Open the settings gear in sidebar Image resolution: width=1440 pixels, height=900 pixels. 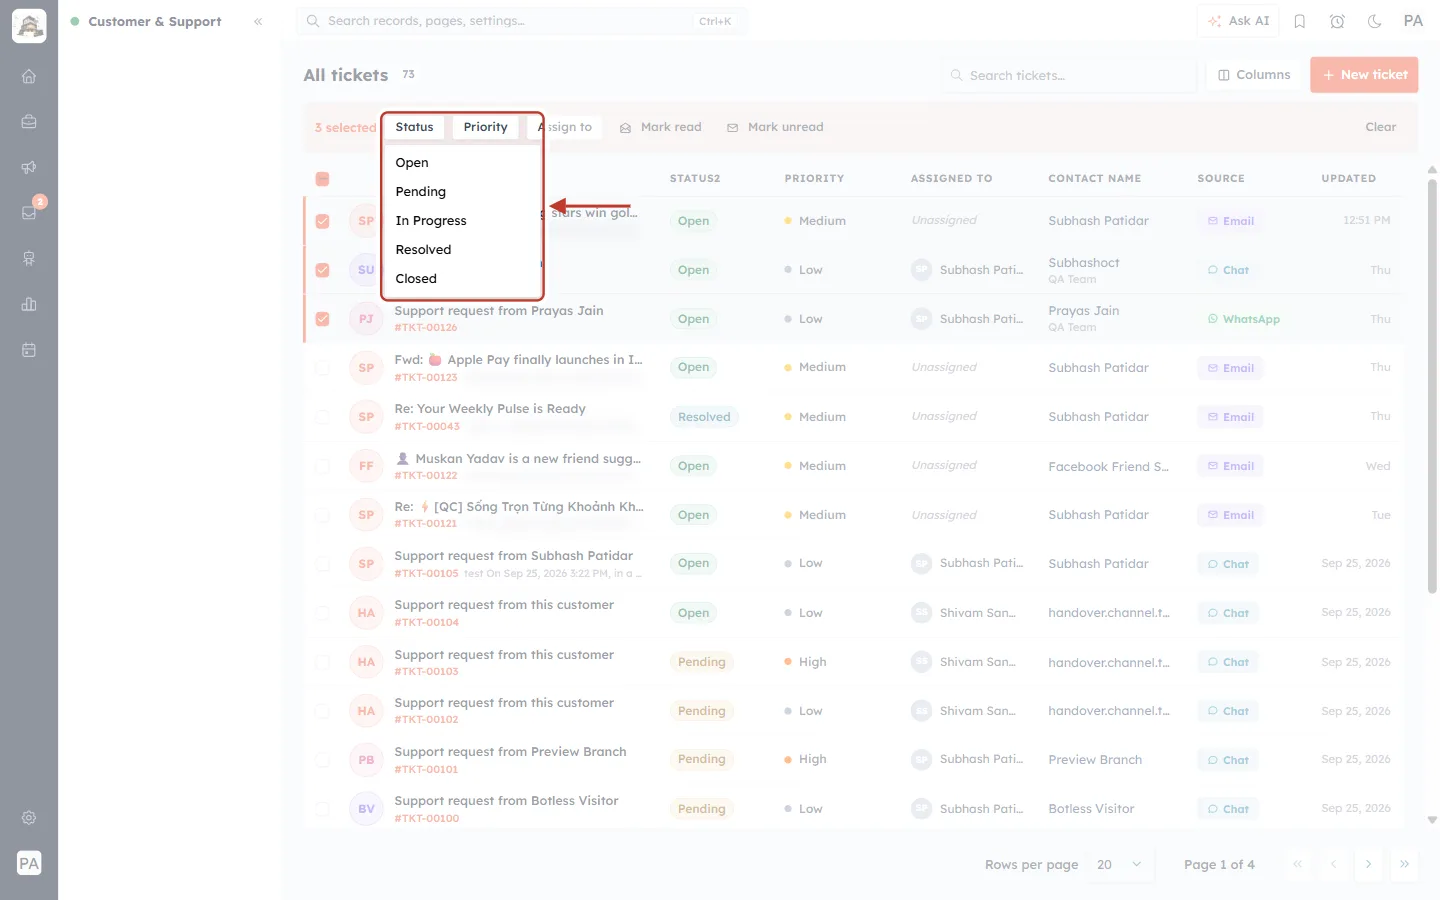[x=29, y=817]
